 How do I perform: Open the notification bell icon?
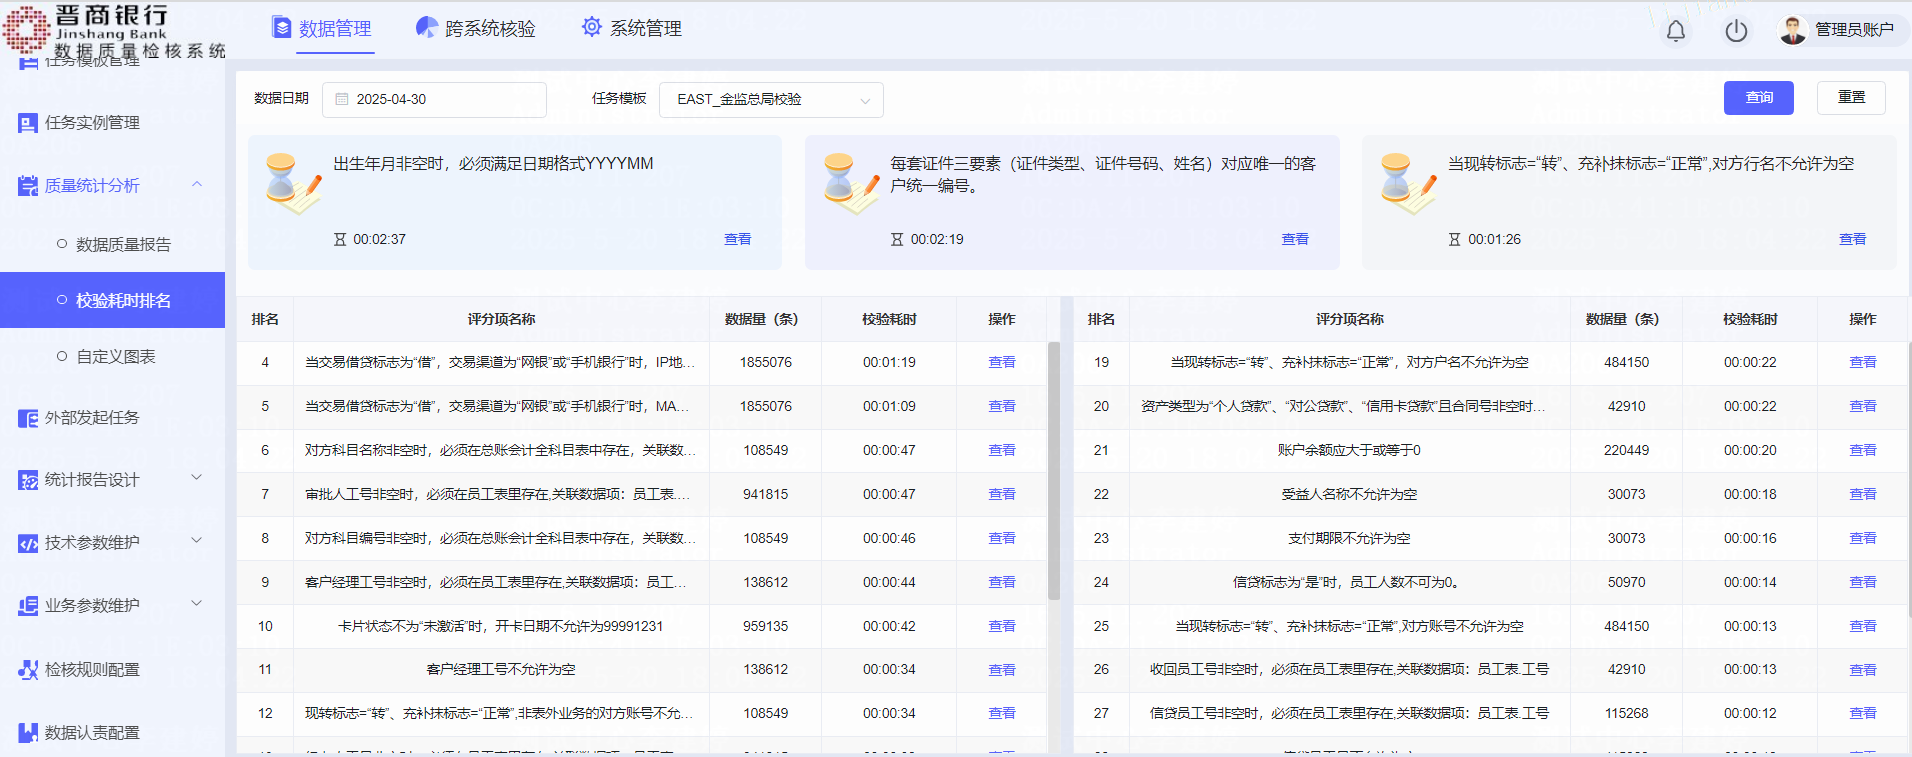tap(1676, 31)
